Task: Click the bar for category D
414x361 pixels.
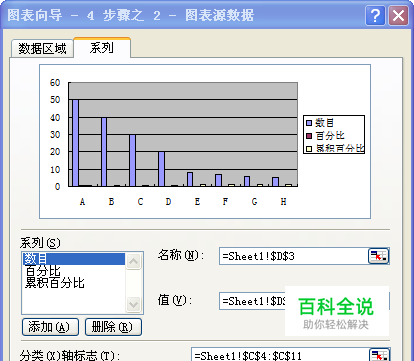Action: (x=161, y=169)
